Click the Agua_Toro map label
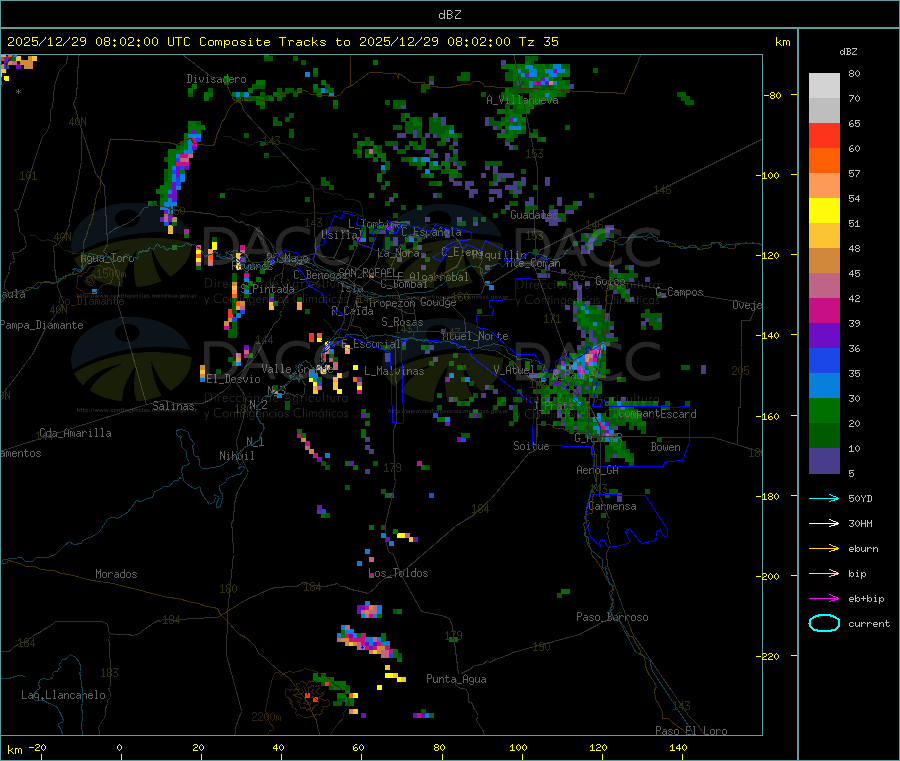Image resolution: width=900 pixels, height=761 pixels. click(107, 258)
